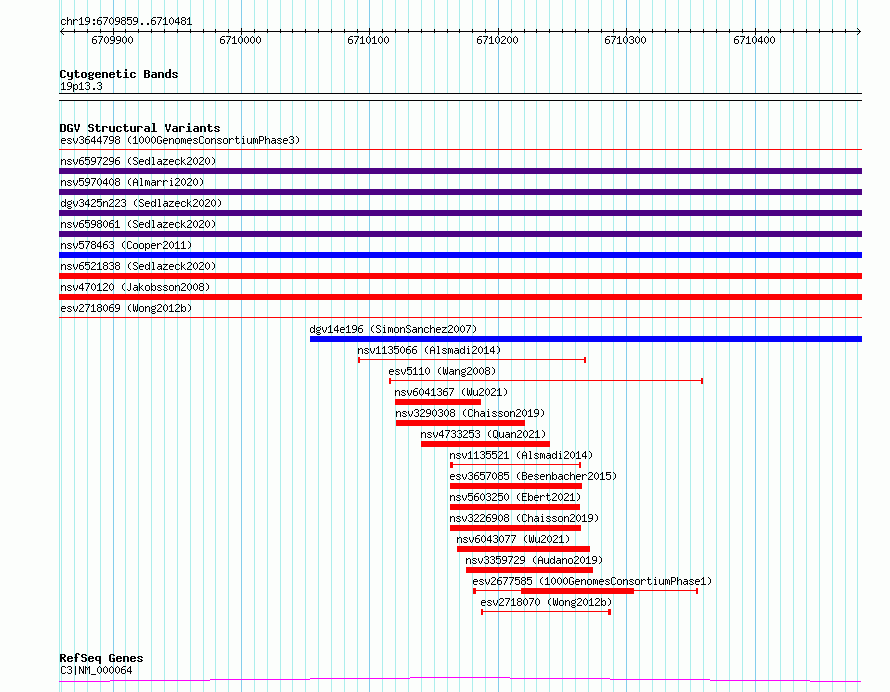890x692 pixels.
Task: Click the nsv3290308 (Chaisson2019) label
Action: pyautogui.click(x=470, y=413)
